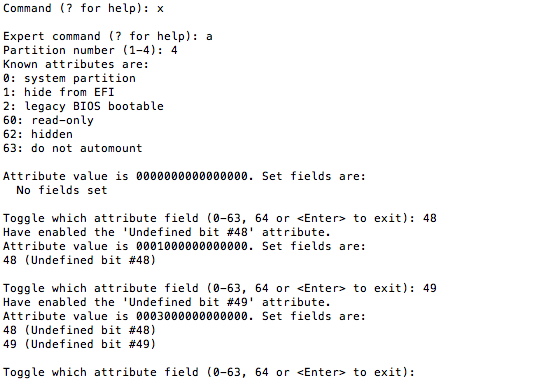537x381 pixels.
Task: Click the attribute value 0001000000000000 text
Action: coord(192,246)
